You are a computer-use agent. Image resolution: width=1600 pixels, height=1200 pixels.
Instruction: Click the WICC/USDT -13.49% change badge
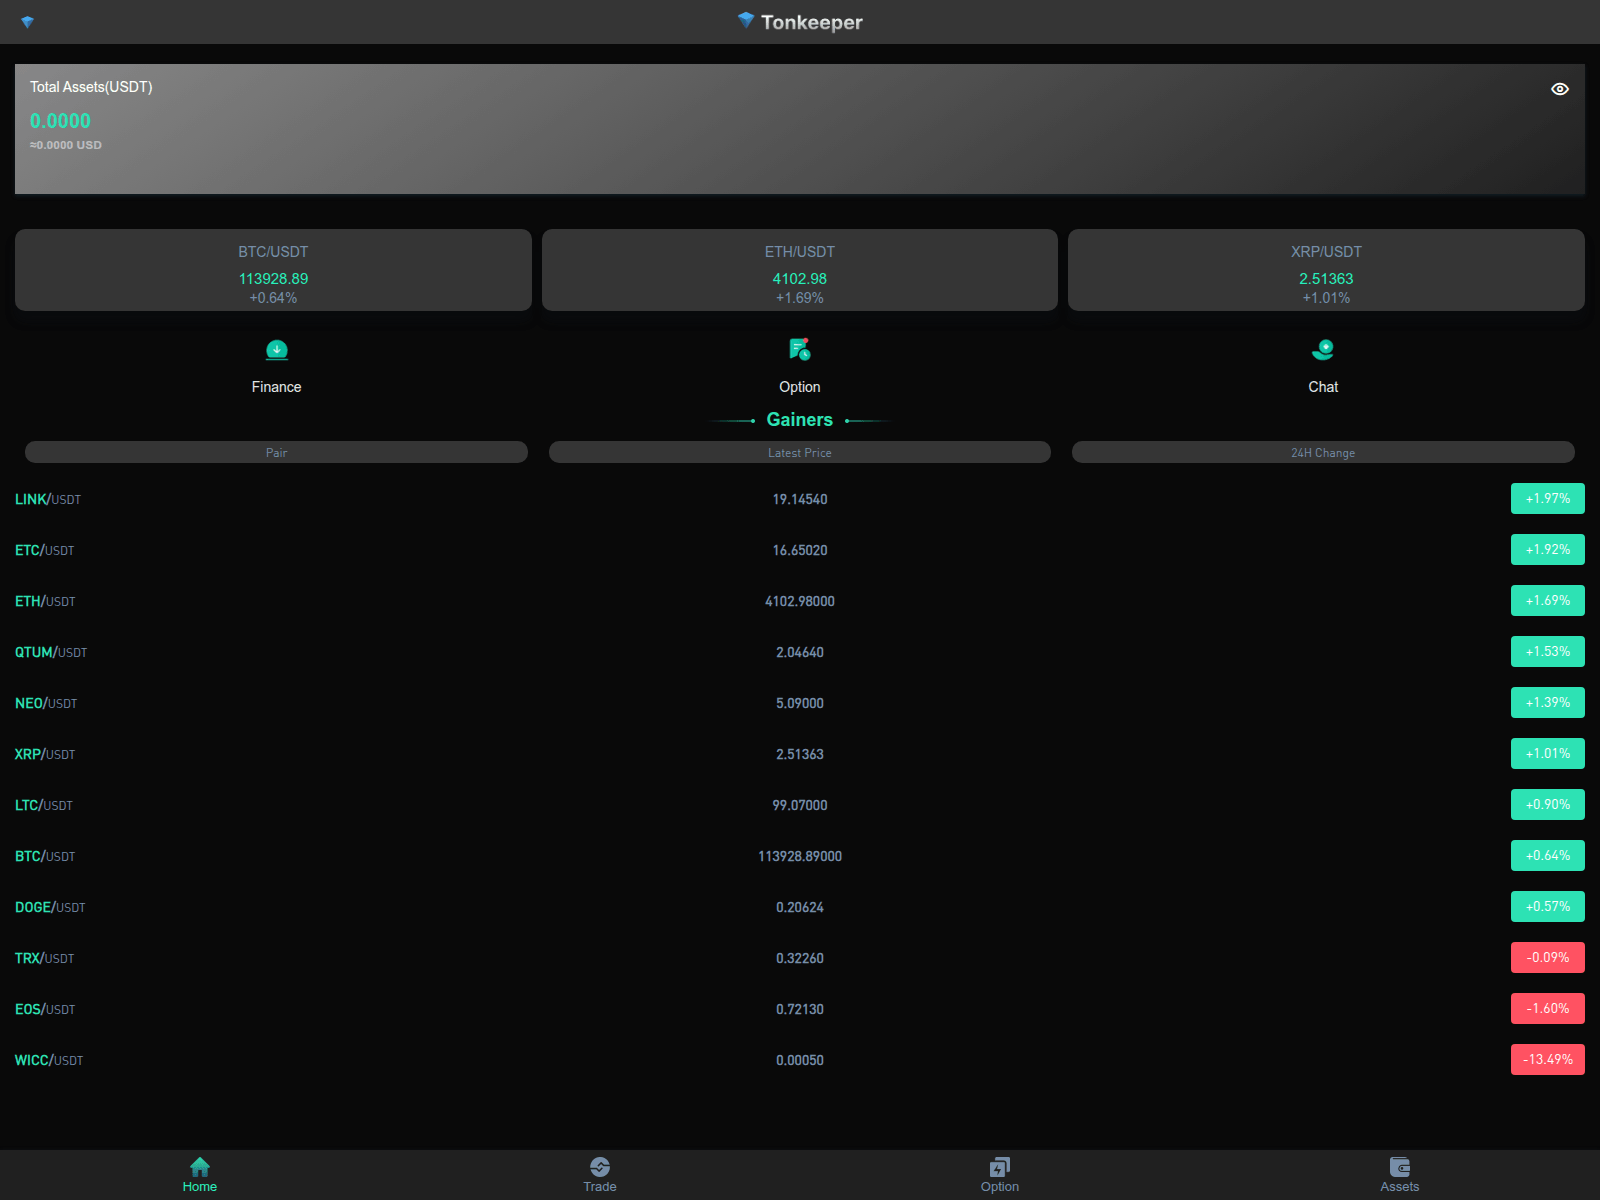[x=1547, y=1059]
